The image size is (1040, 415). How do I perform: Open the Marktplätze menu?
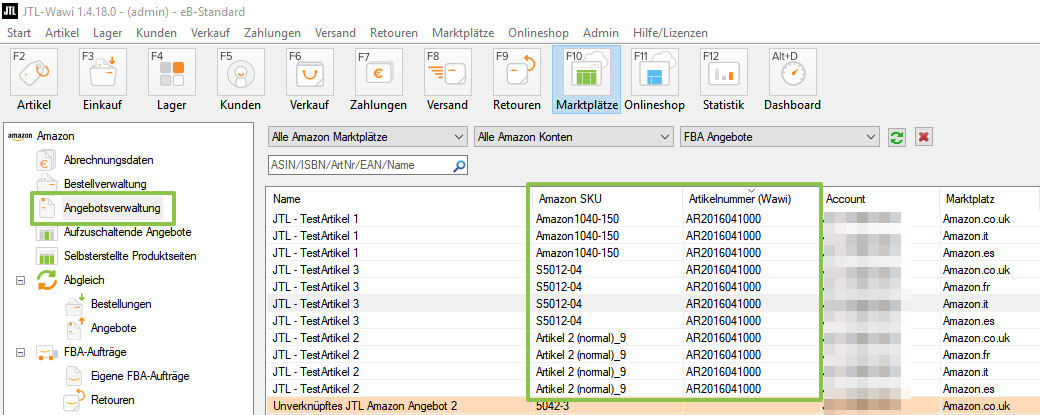pos(462,33)
